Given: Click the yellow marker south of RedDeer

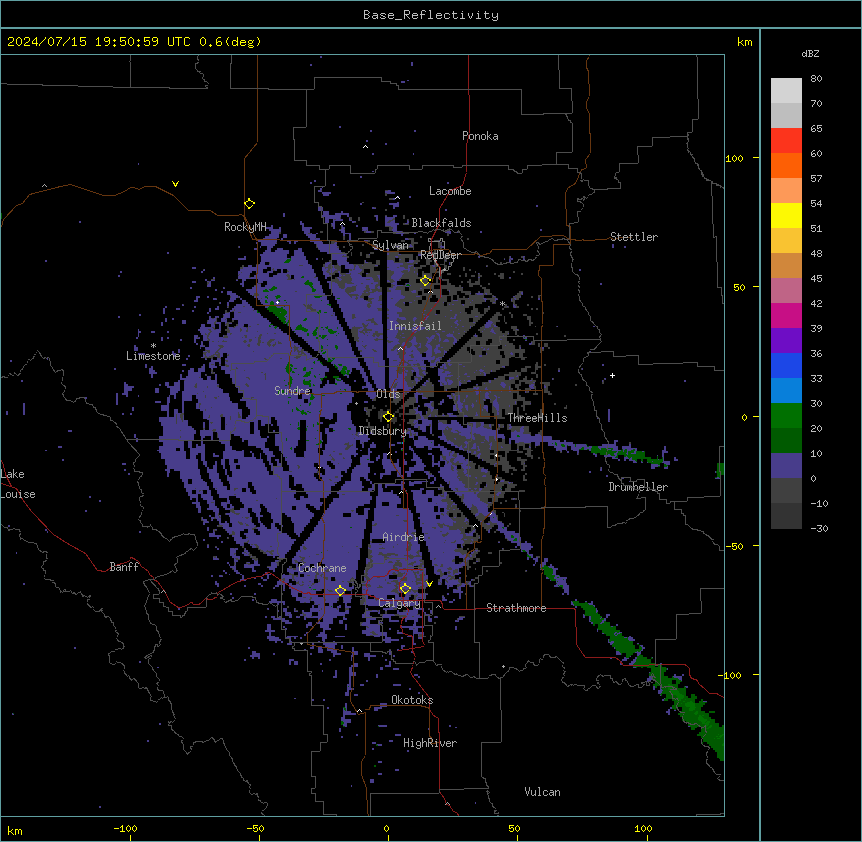Looking at the screenshot, I should point(425,281).
